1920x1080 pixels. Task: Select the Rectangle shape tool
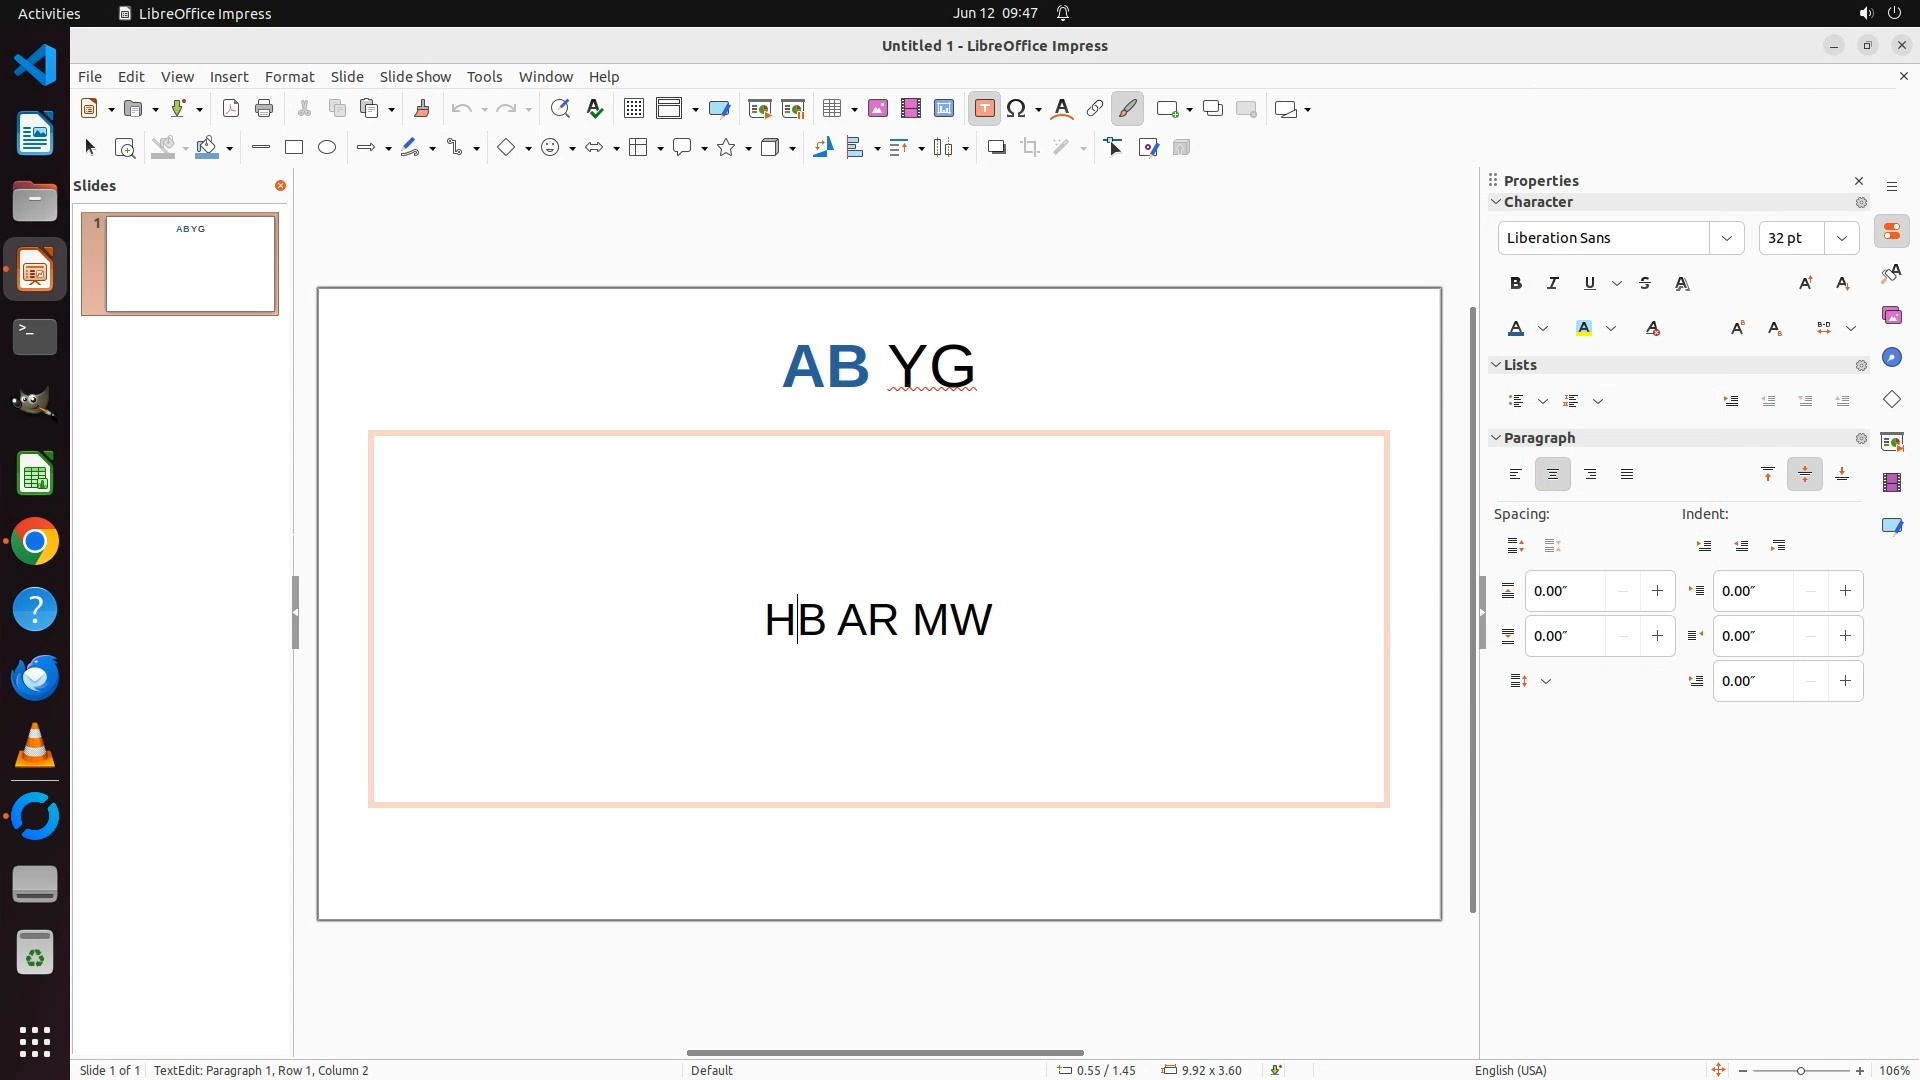(x=293, y=147)
